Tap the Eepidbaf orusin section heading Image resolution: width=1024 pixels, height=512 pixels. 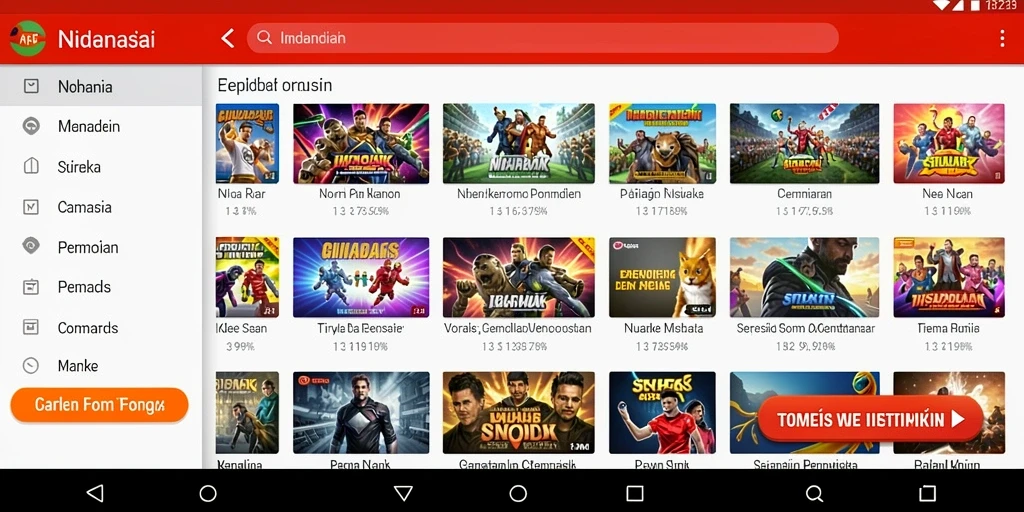(x=275, y=85)
